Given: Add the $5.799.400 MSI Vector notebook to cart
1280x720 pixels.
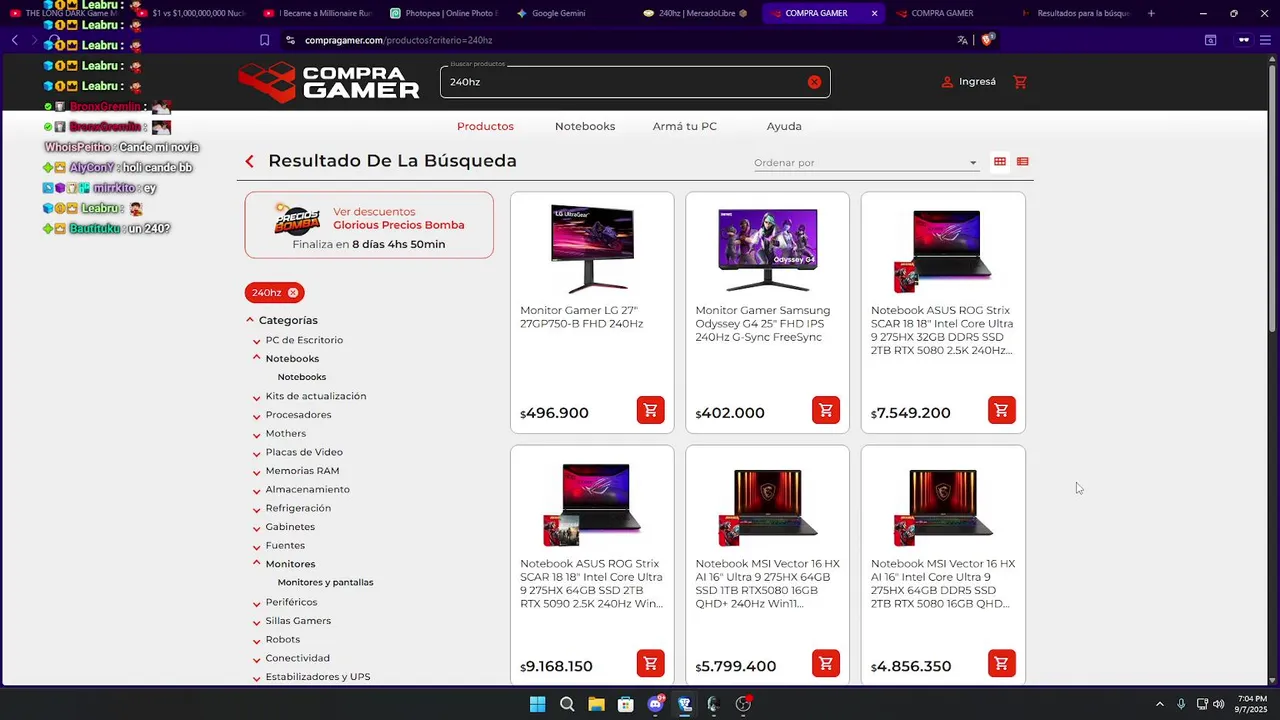Looking at the screenshot, I should (x=826, y=663).
